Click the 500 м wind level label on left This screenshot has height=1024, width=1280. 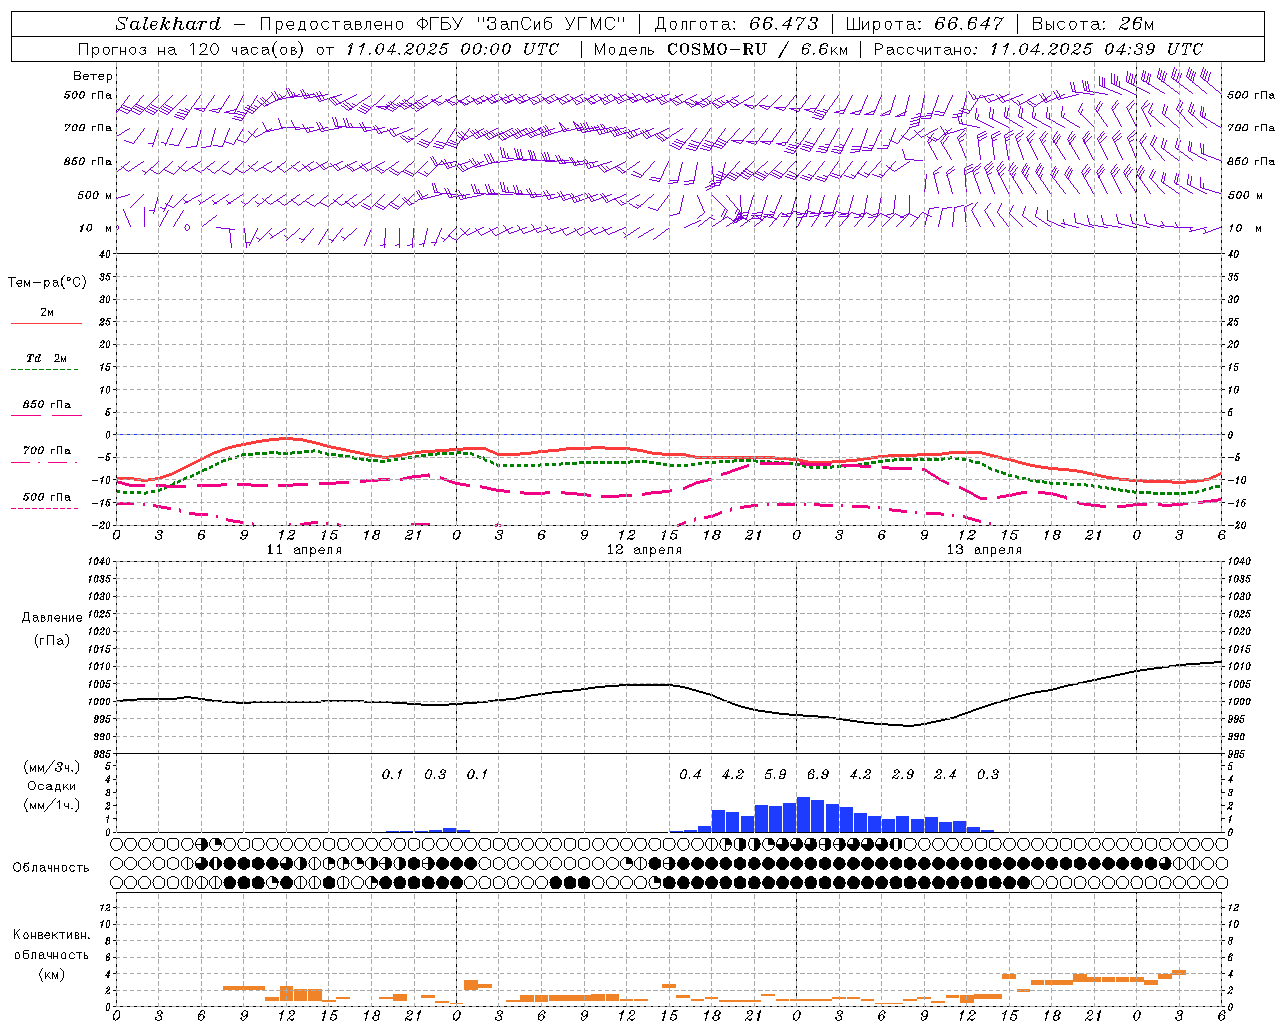95,195
